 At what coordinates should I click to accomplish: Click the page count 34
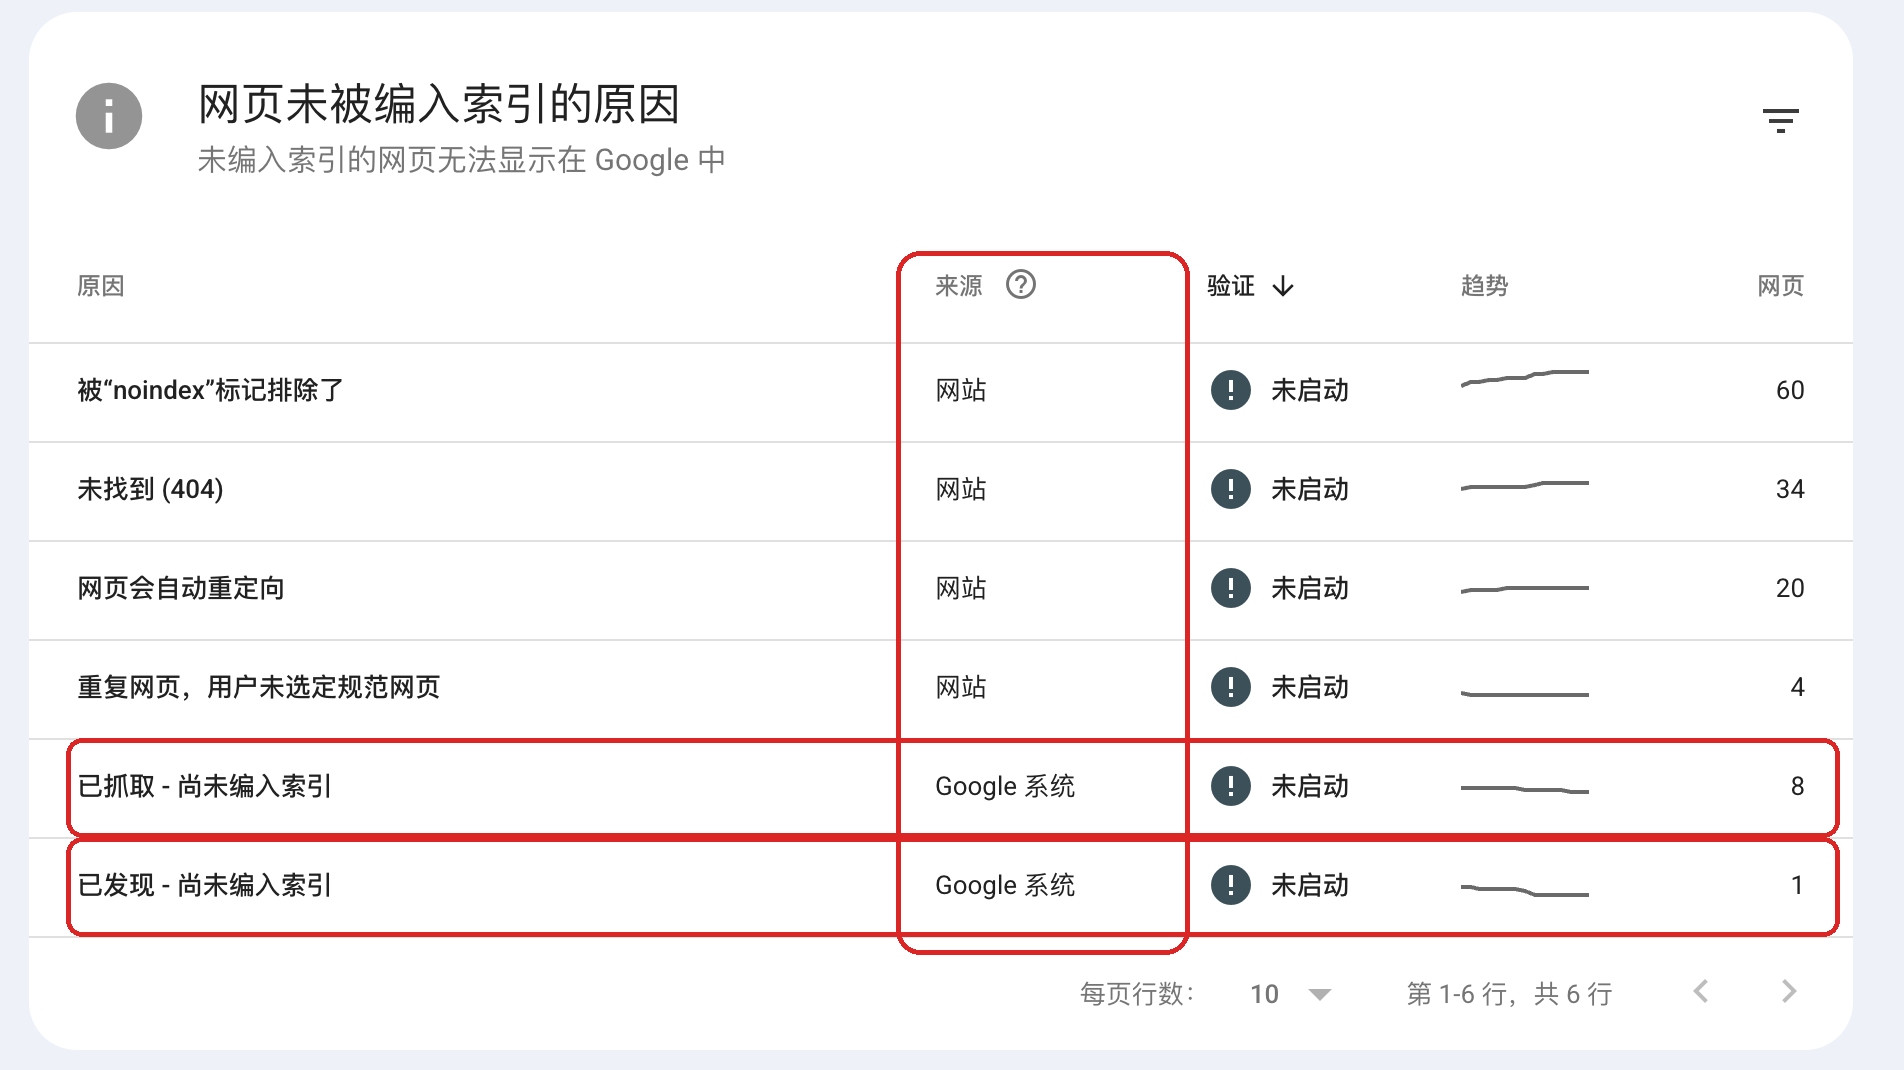click(x=1790, y=489)
